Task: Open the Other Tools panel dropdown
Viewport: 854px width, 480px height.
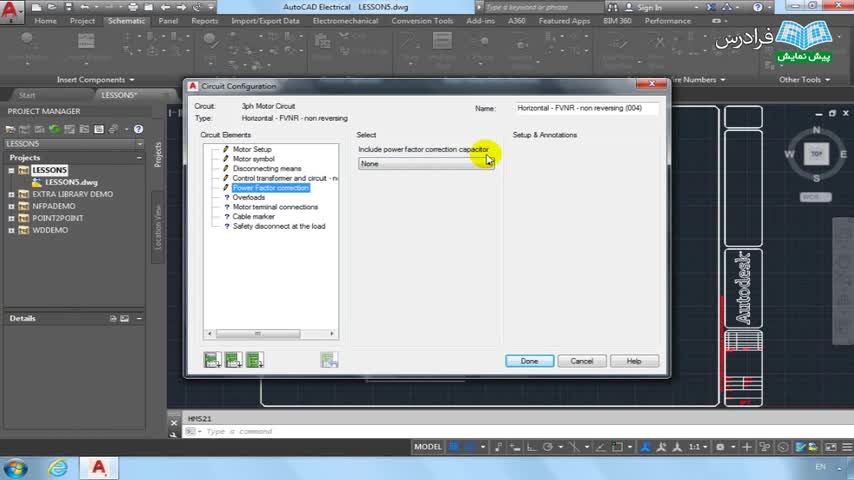Action: 804,80
